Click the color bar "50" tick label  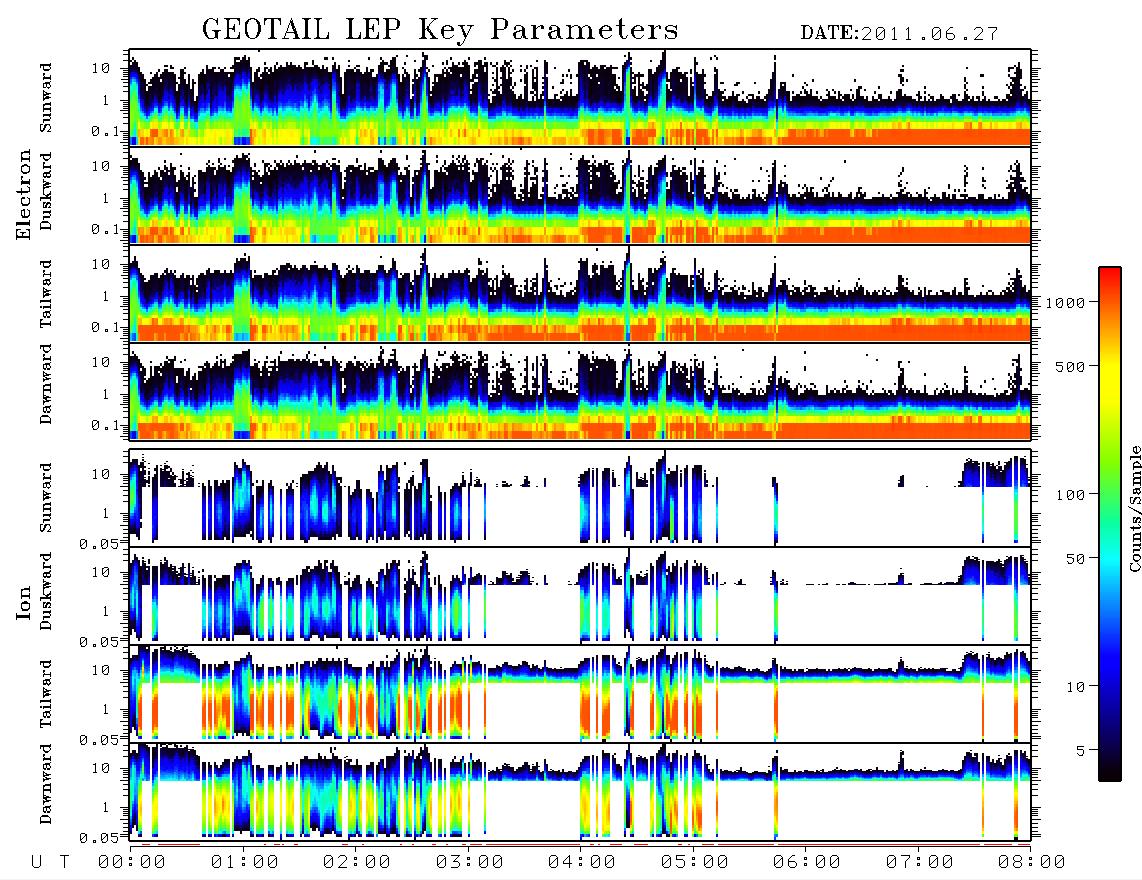[1076, 559]
